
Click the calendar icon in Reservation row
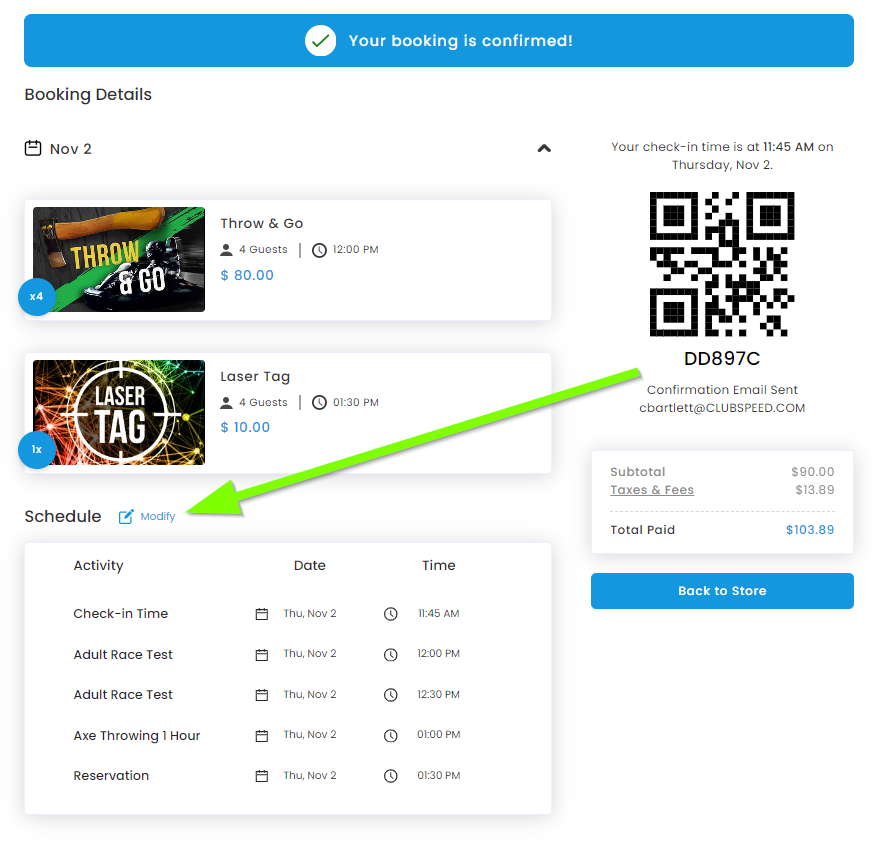[262, 776]
